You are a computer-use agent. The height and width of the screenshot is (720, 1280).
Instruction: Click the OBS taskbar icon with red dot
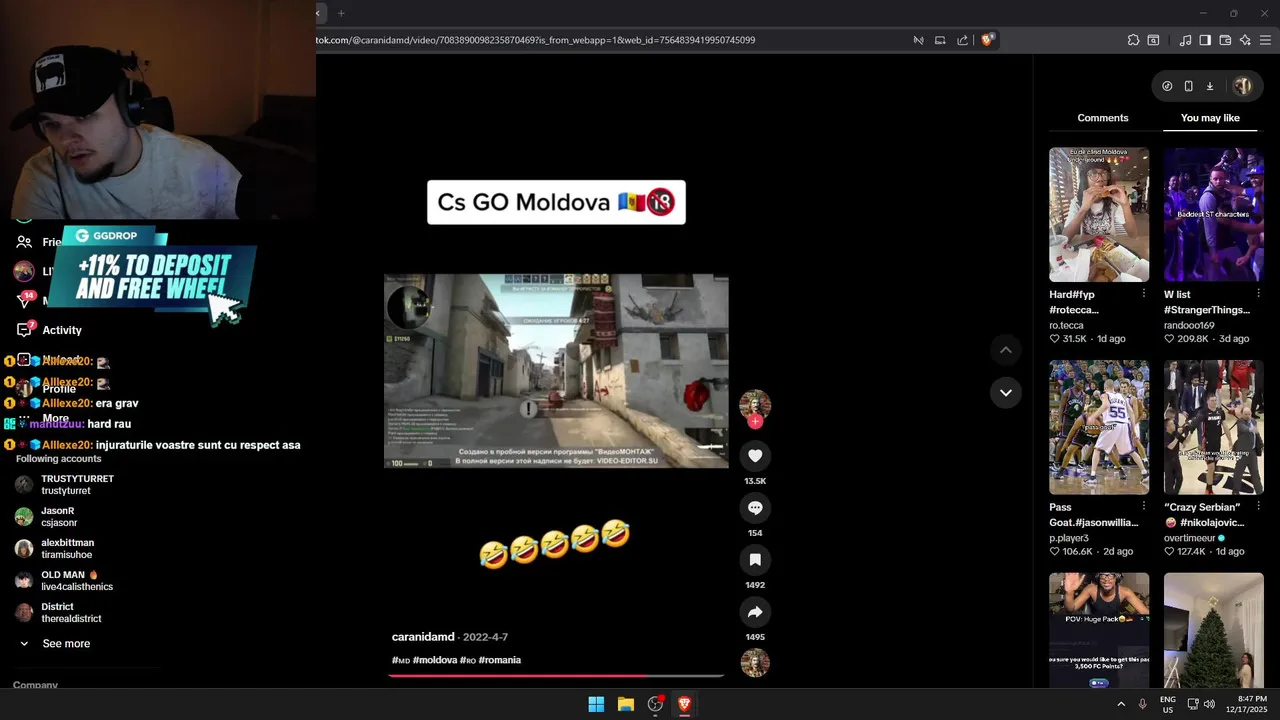(655, 704)
